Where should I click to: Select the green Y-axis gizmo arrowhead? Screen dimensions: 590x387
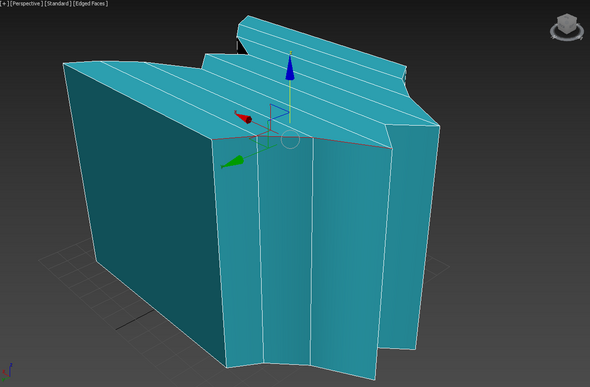click(x=233, y=162)
